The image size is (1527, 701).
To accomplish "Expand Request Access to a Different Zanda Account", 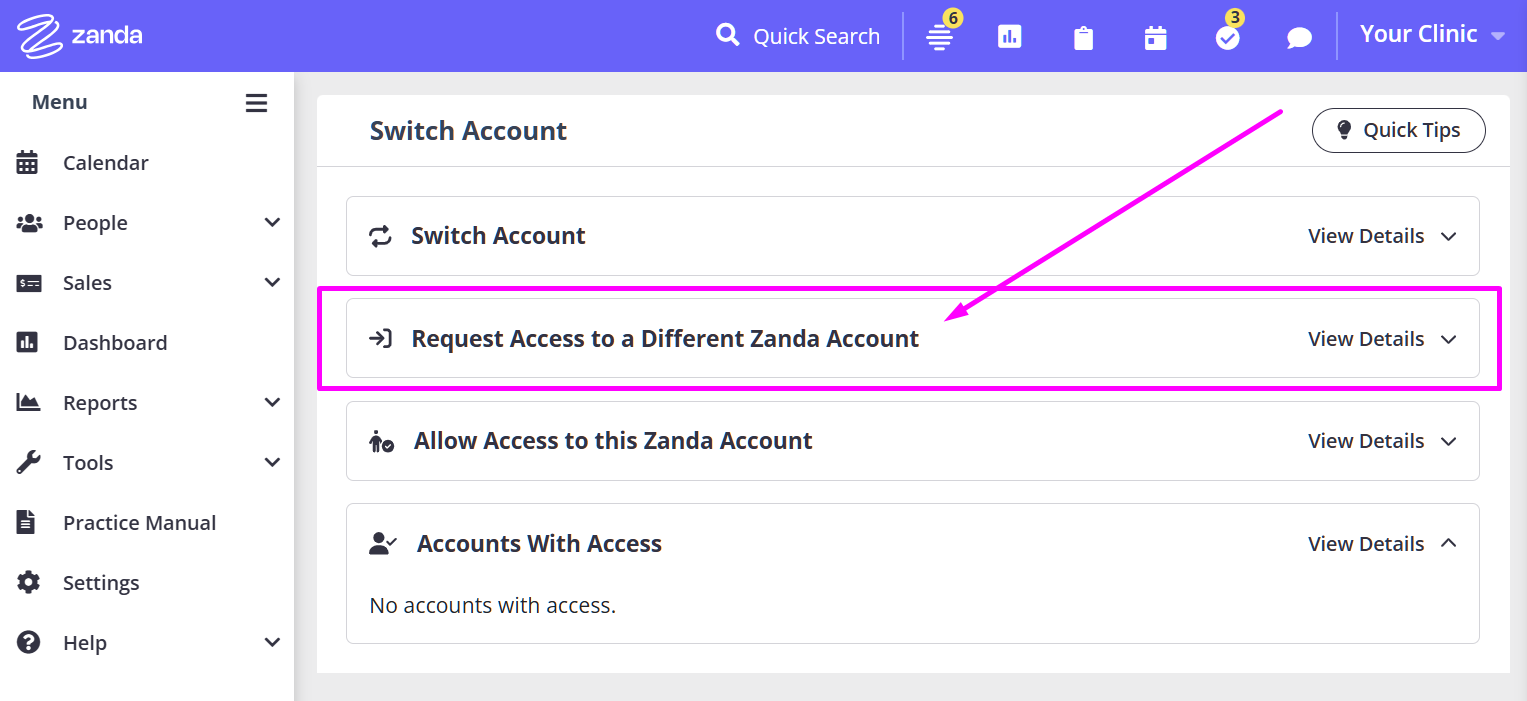I will tap(1382, 339).
